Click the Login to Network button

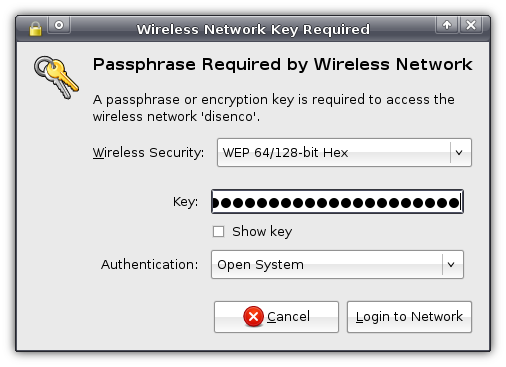409,317
